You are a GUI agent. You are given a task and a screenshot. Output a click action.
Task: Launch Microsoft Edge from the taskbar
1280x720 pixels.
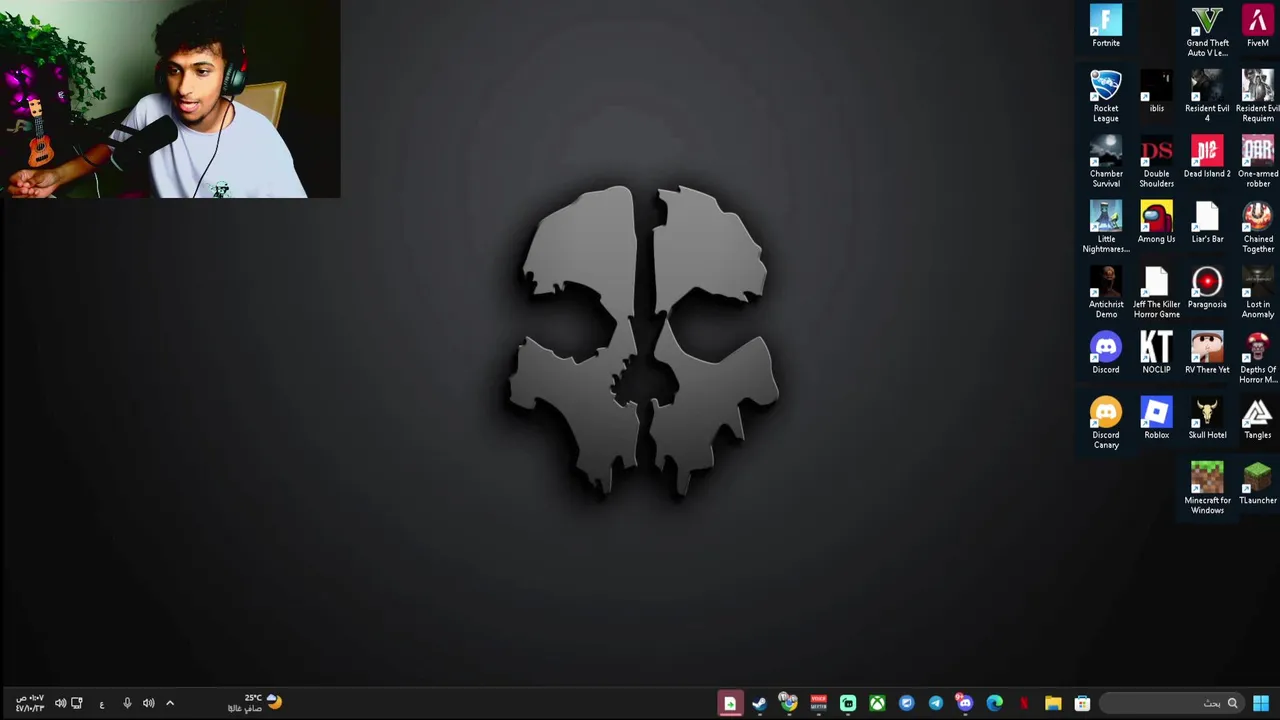(994, 703)
